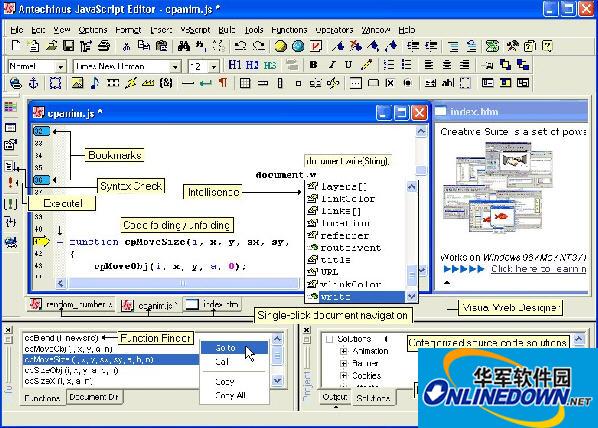Toggle the bookmark on line 36

point(41,180)
